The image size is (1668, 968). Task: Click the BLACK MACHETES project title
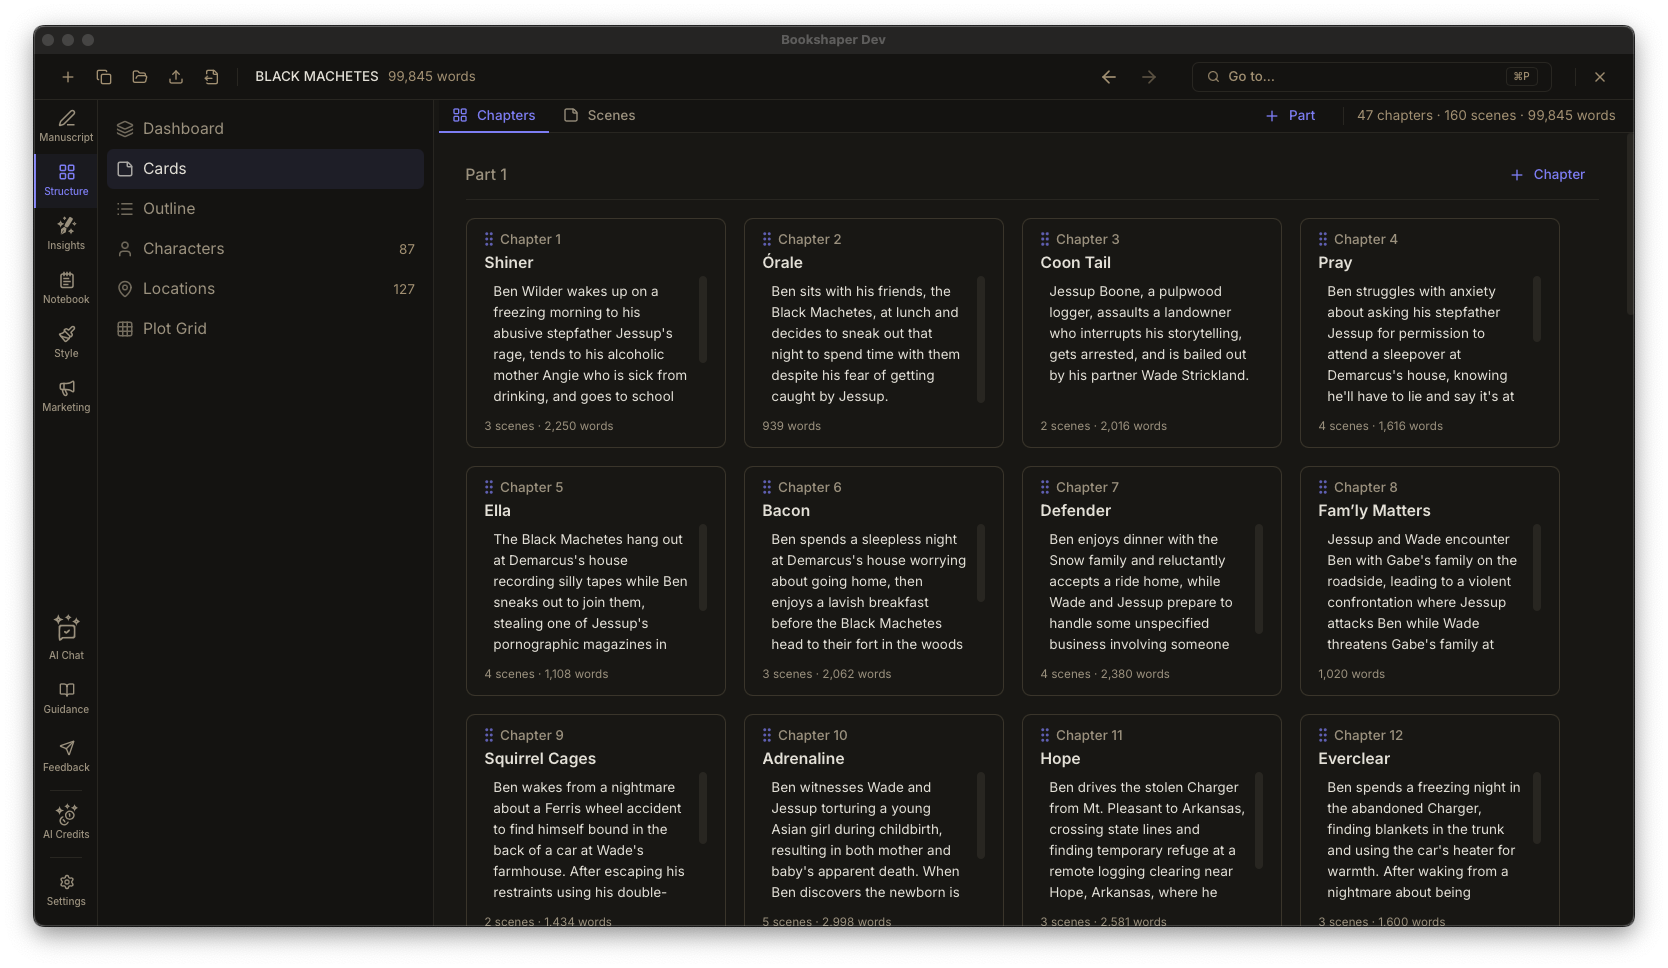point(317,77)
